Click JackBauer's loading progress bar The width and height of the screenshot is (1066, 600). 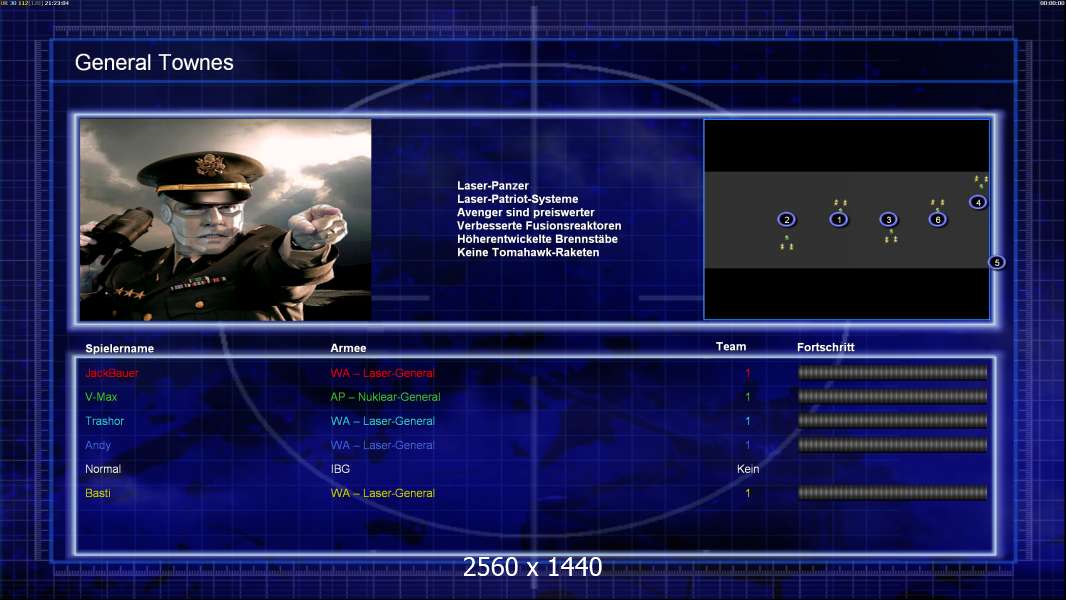tap(892, 372)
